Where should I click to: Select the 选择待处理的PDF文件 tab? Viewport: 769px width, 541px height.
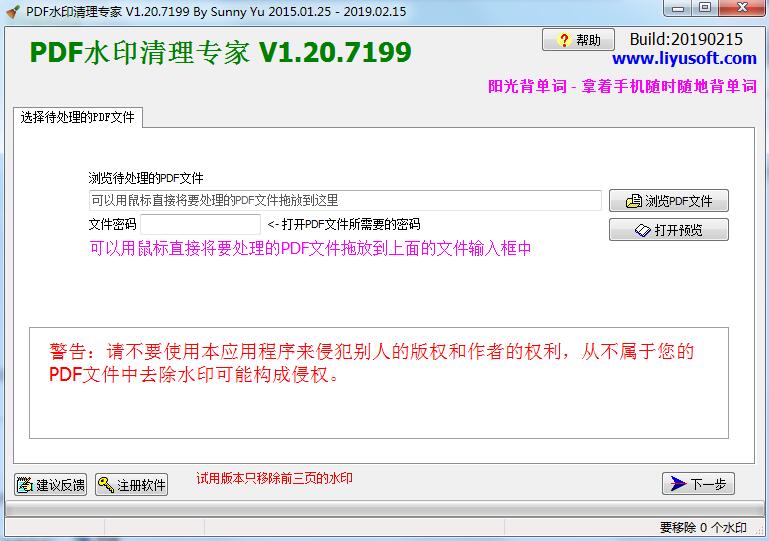coord(77,117)
